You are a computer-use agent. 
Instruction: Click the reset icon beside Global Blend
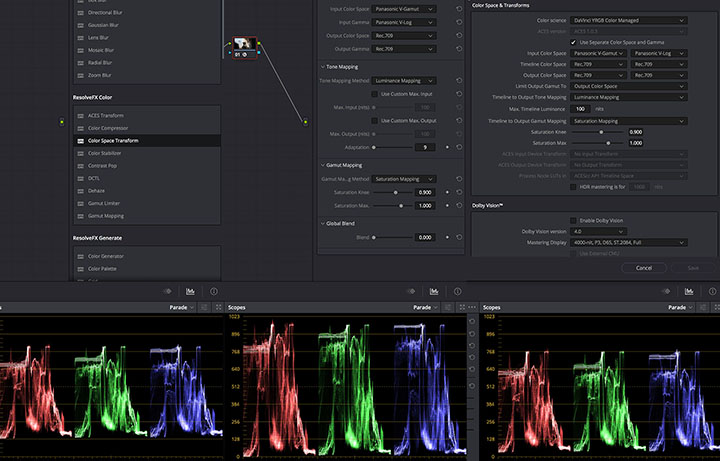(x=458, y=237)
